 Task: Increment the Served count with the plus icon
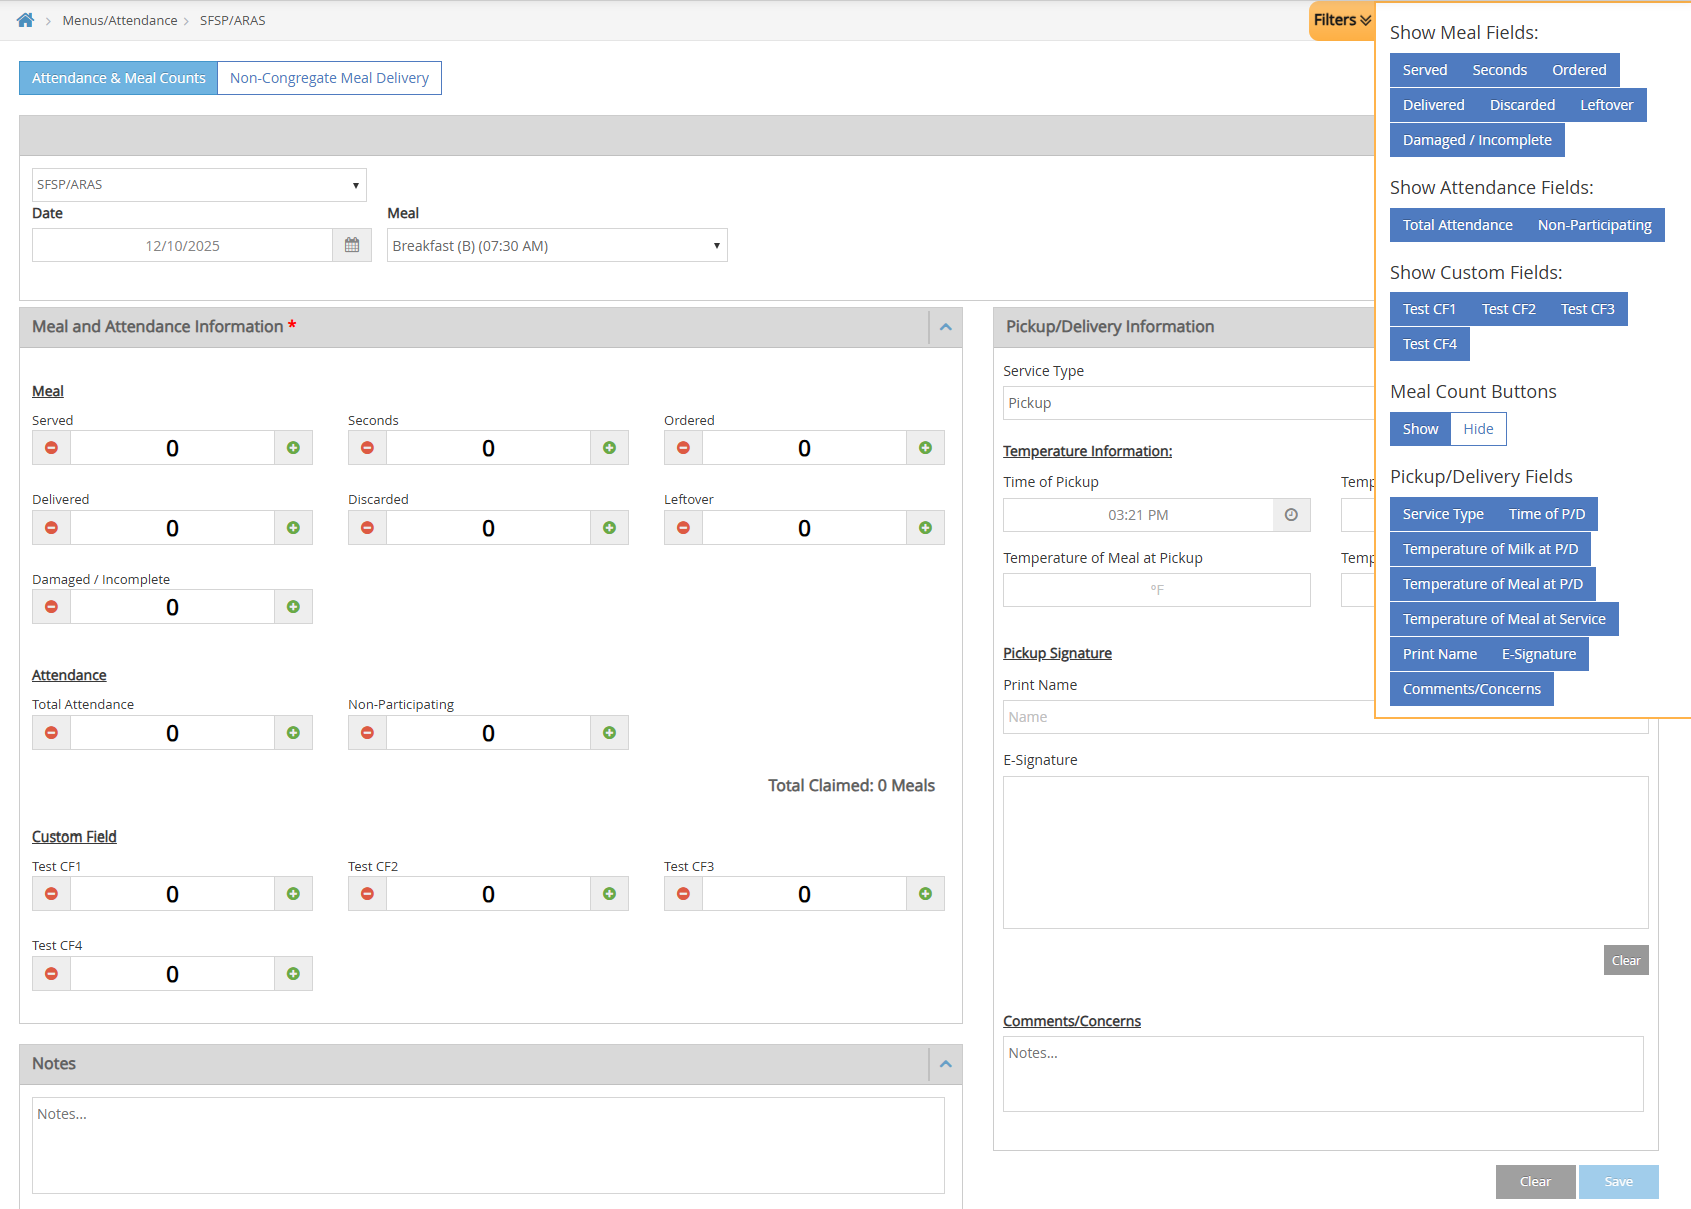pyautogui.click(x=292, y=447)
